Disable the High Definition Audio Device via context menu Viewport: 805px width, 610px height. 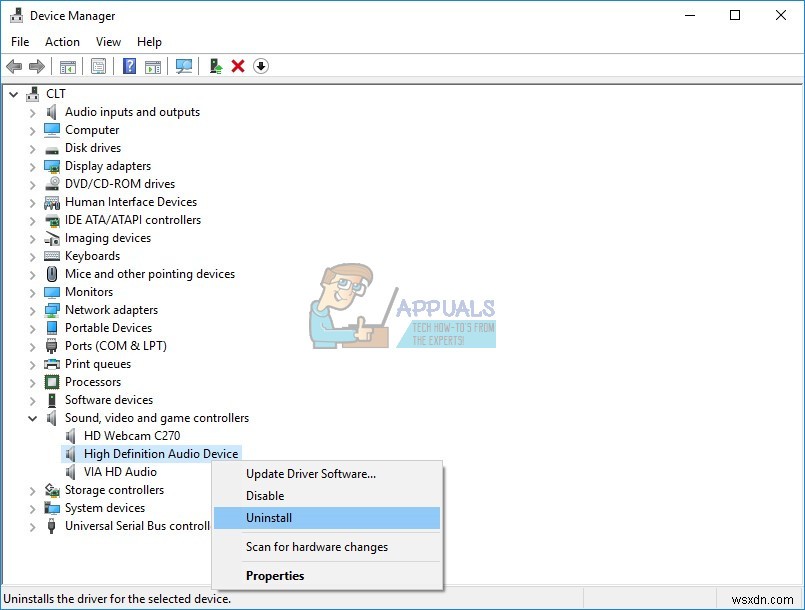[268, 495]
